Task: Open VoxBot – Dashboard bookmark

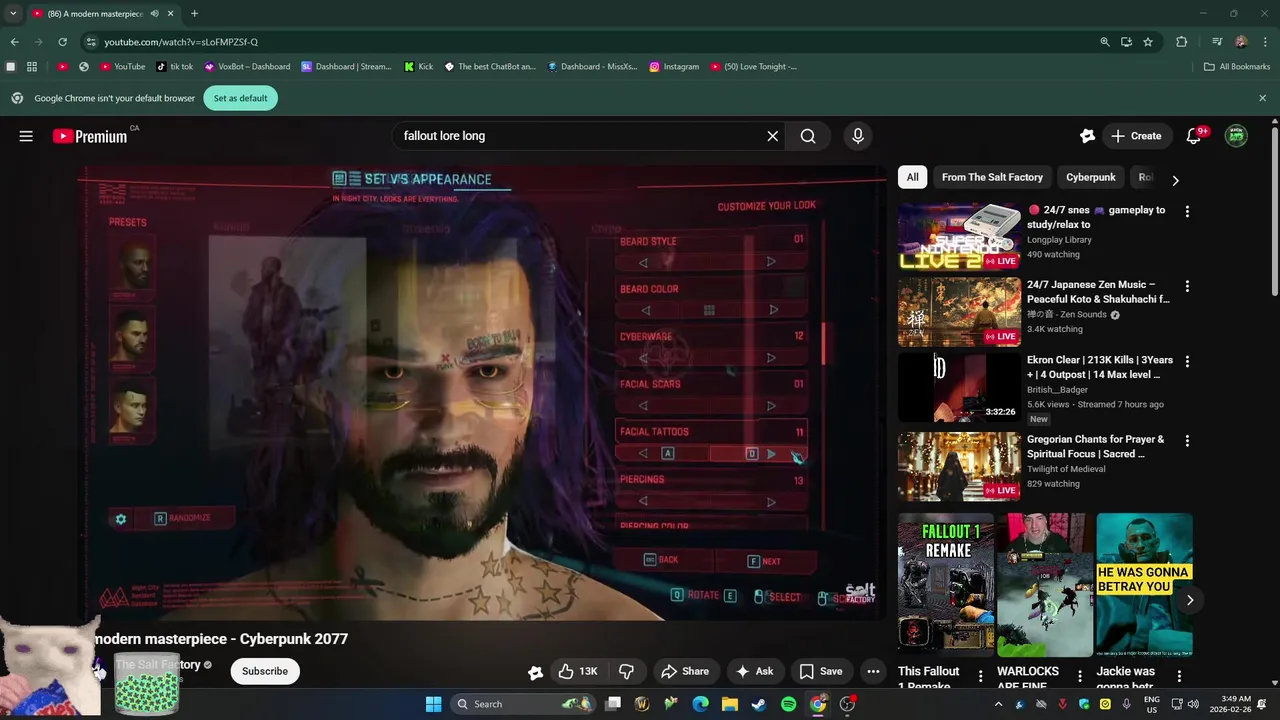Action: point(247,67)
